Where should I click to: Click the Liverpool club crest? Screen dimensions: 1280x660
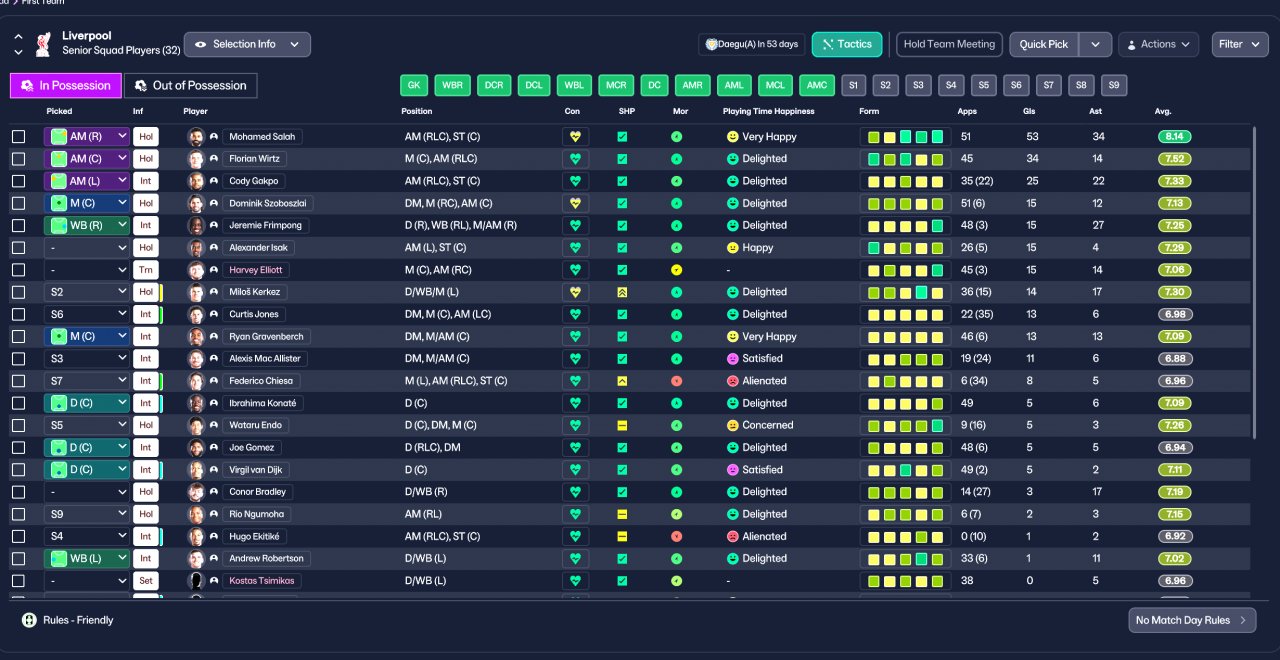pyautogui.click(x=43, y=44)
